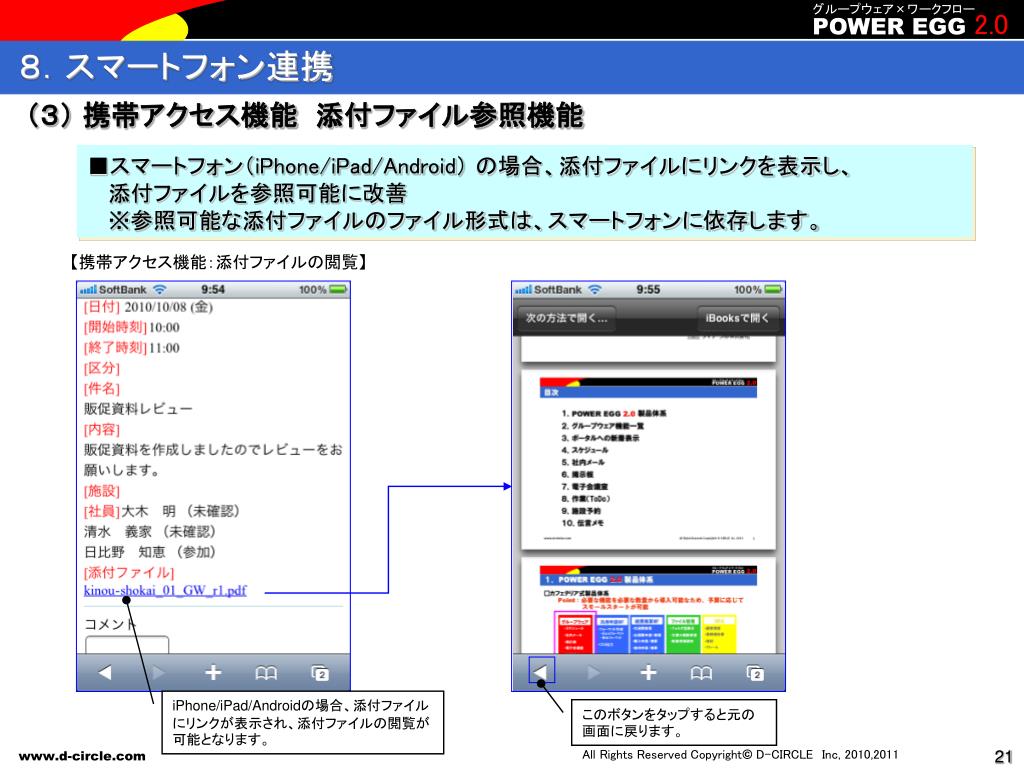This screenshot has width=1024, height=768.
Task: Tap Wi-Fi icon in left phone status bar
Action: 159,289
